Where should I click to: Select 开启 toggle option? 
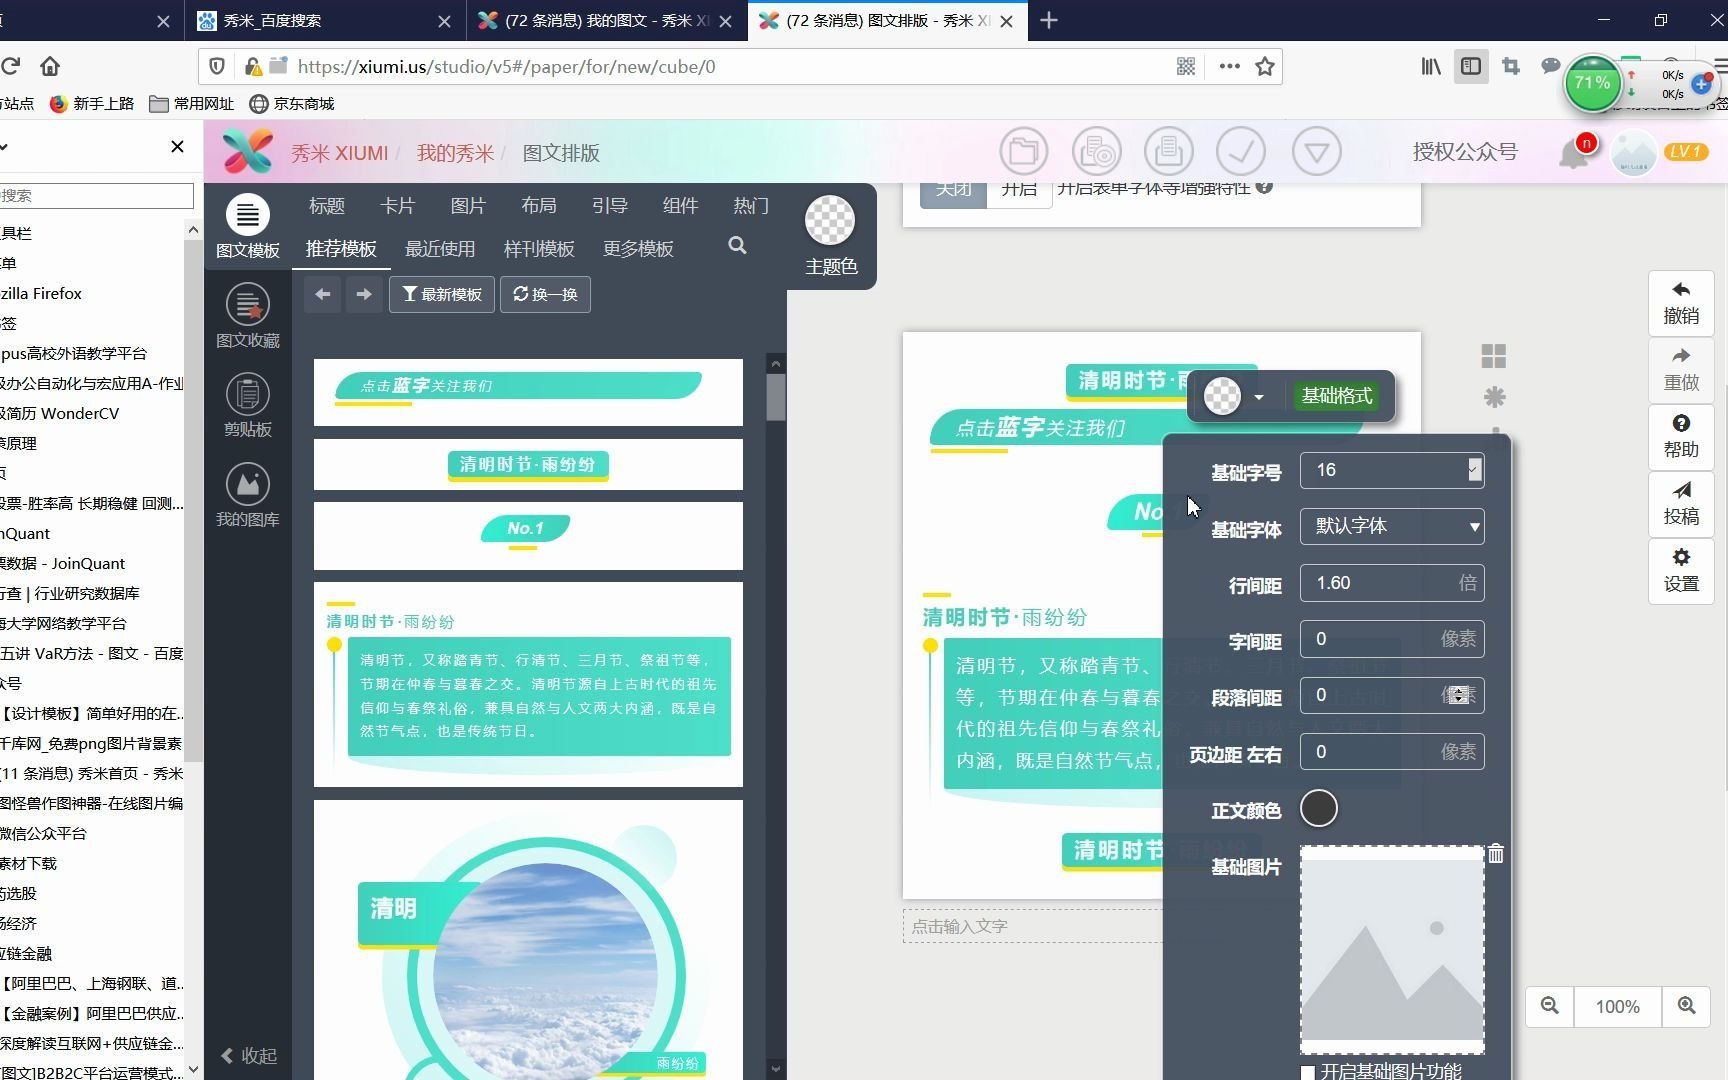tap(1019, 190)
